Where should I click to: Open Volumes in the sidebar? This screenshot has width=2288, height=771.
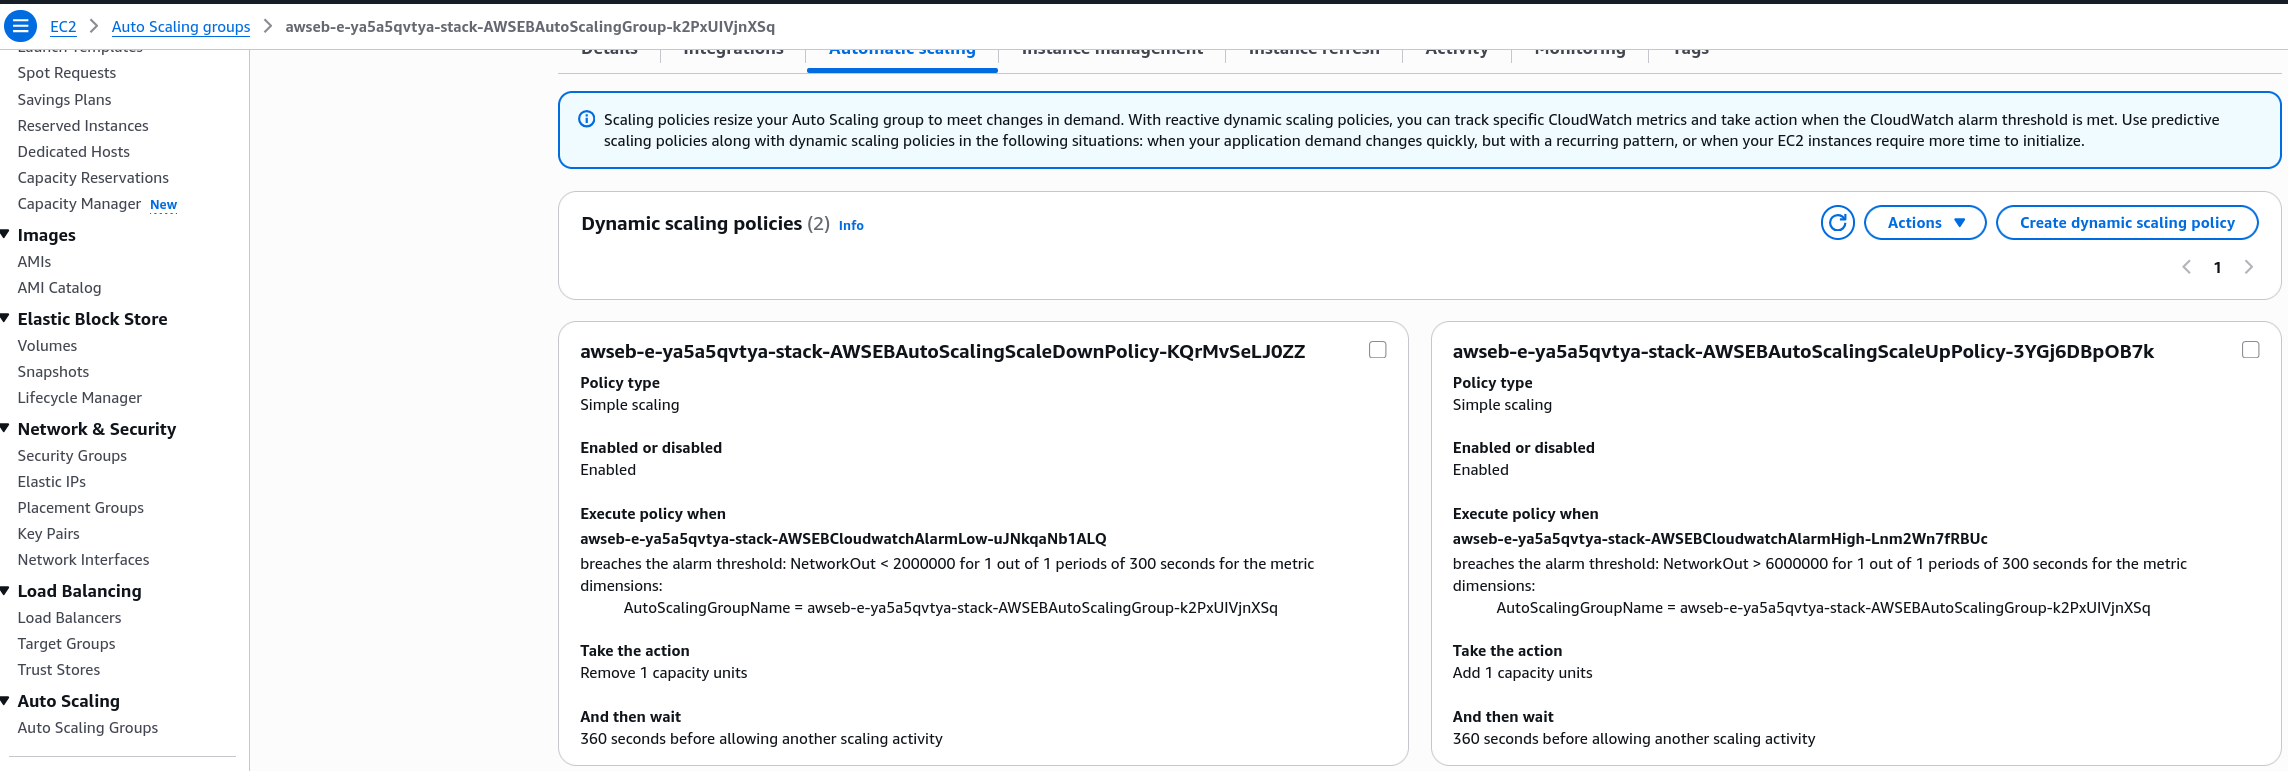point(47,346)
